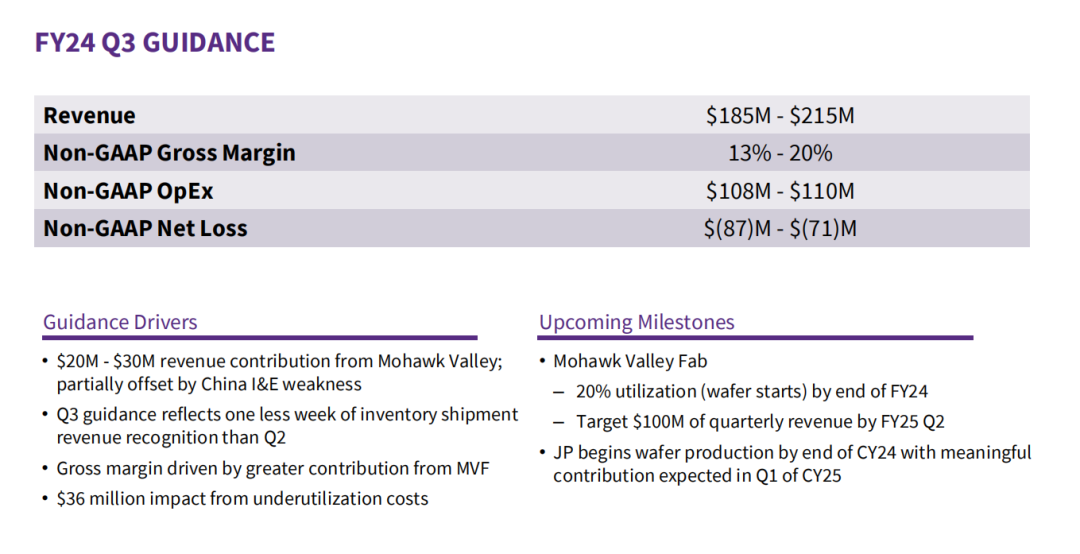Click the Mohawk Valley Fab bullet

[x=630, y=361]
